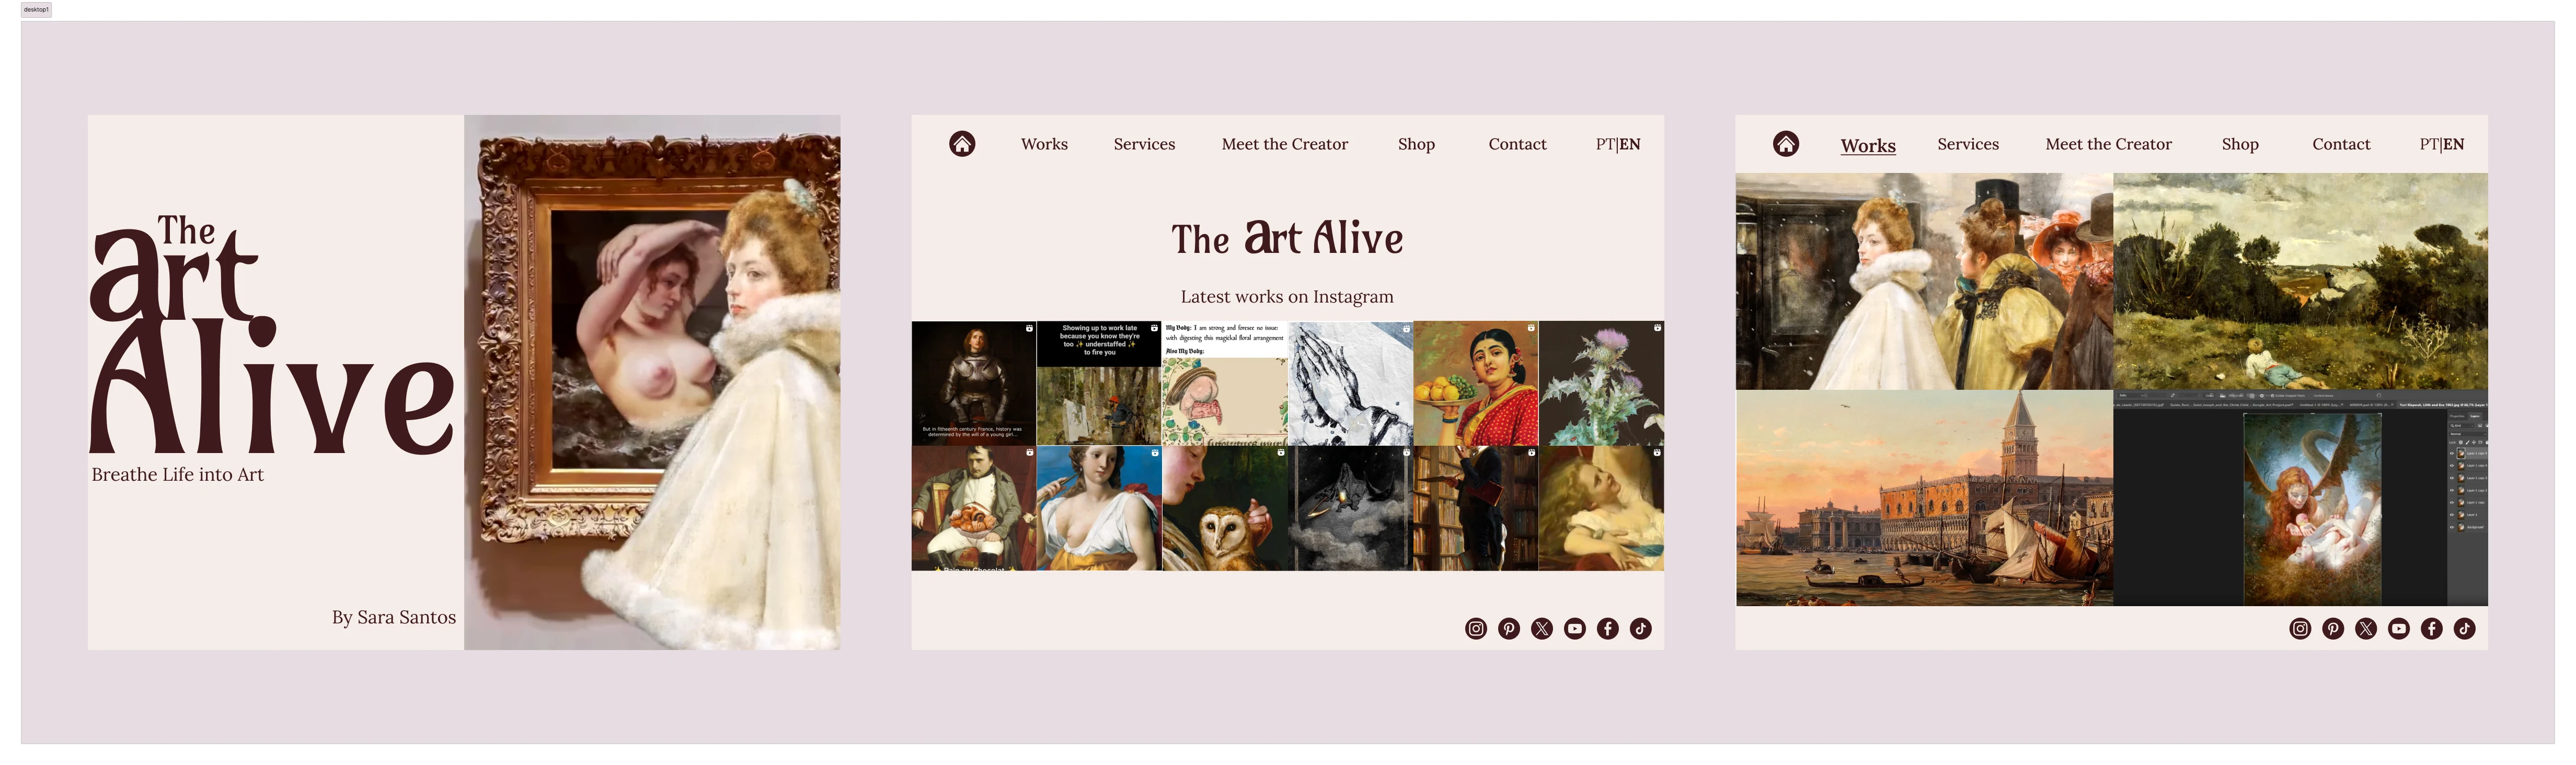Select Services in the middle page navigation
Image resolution: width=2576 pixels, height=765 pixels.
pyautogui.click(x=1144, y=144)
